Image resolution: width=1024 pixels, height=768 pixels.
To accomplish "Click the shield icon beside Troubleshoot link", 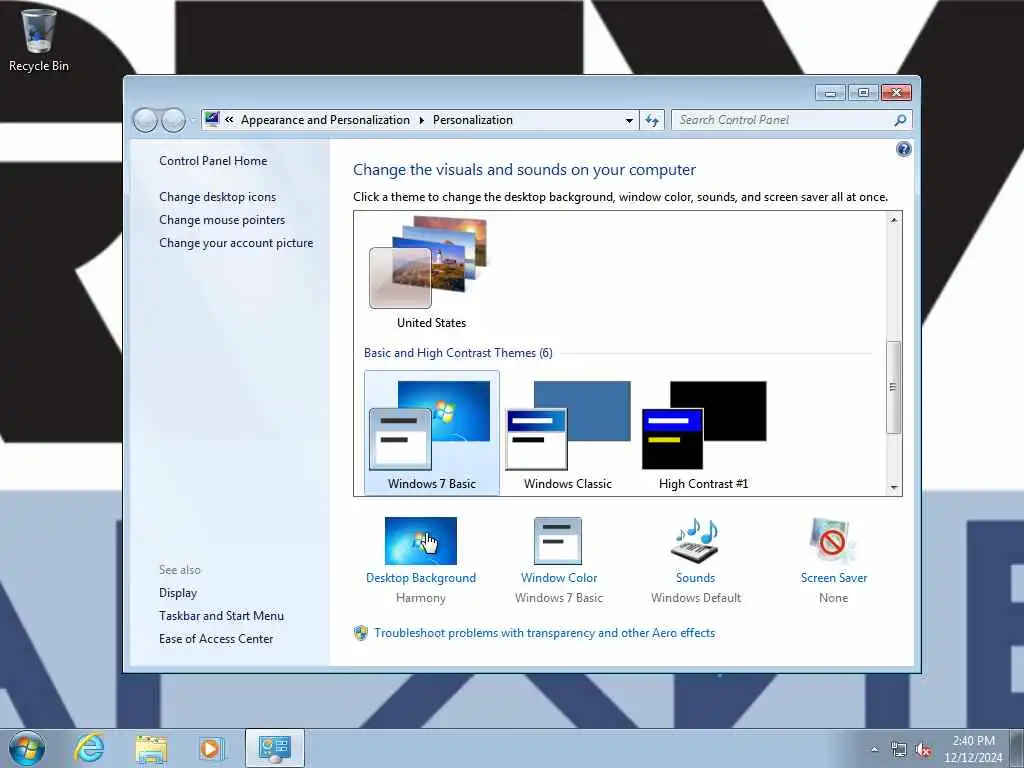I will pos(360,633).
